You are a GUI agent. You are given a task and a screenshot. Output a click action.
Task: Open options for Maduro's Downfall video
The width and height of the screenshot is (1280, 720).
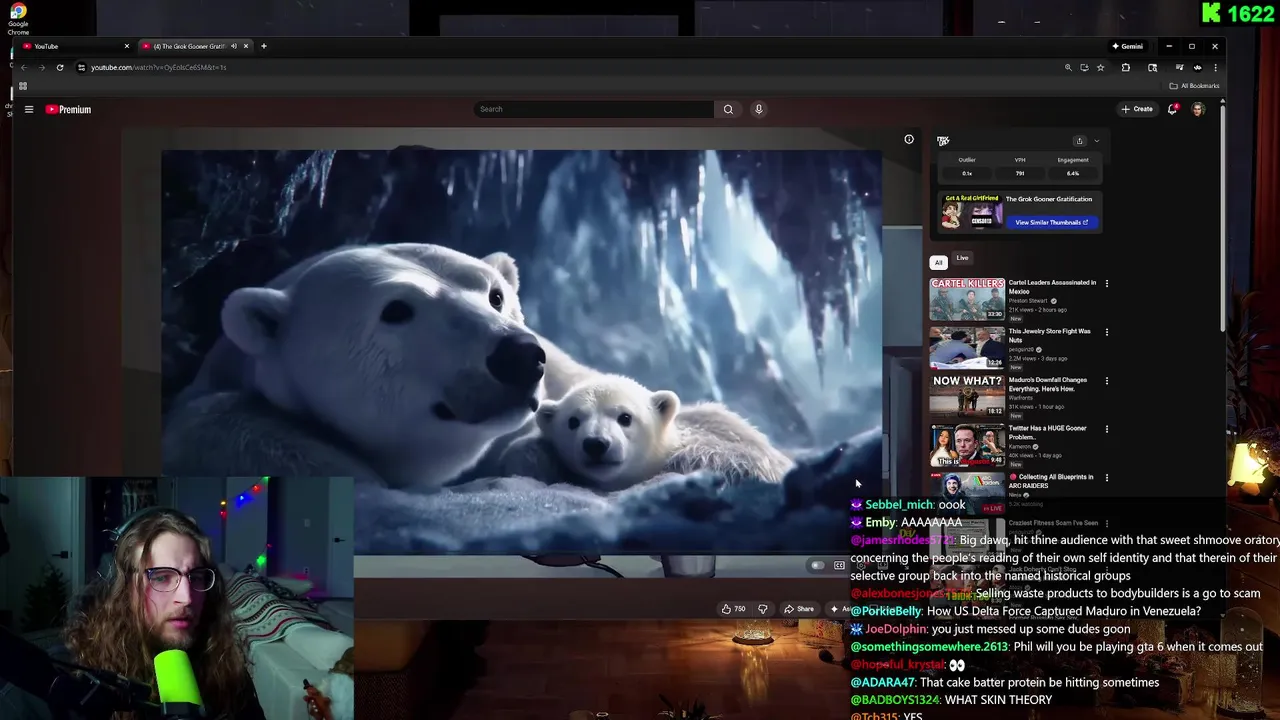tap(1106, 380)
